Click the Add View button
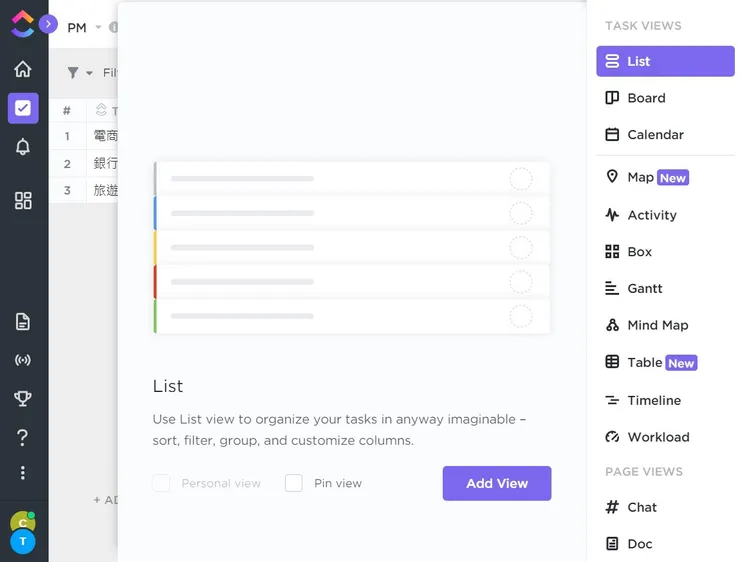The height and width of the screenshot is (562, 740). 497,483
